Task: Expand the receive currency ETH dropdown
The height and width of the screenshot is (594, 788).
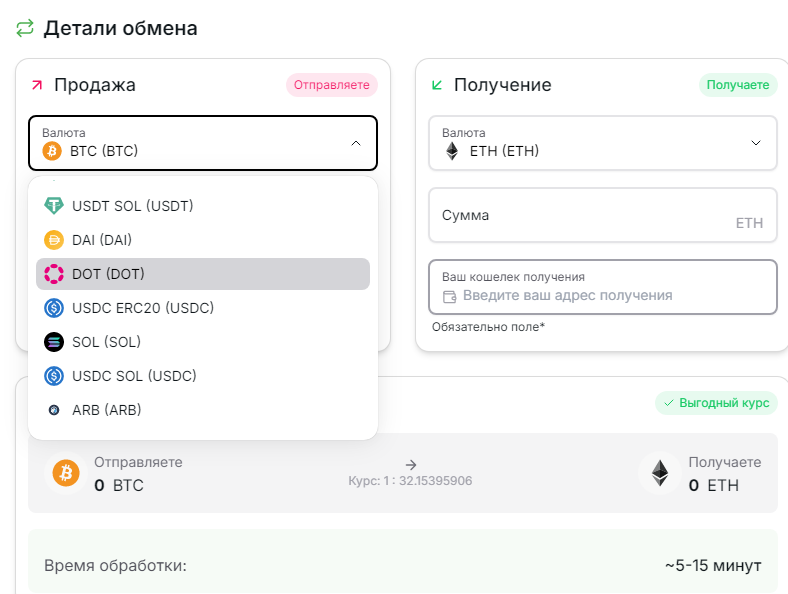Action: 602,143
